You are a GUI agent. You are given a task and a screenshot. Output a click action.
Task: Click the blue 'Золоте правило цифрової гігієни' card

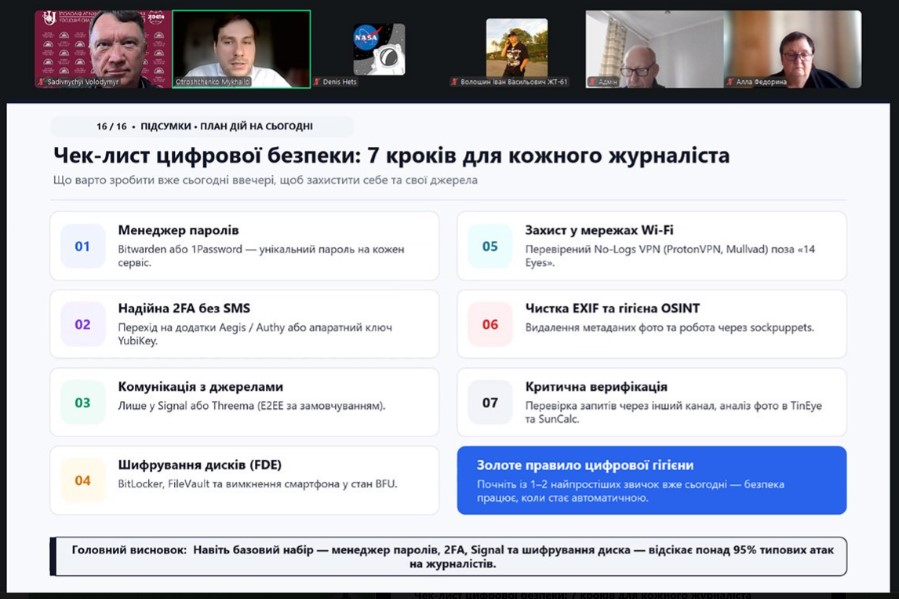point(651,480)
